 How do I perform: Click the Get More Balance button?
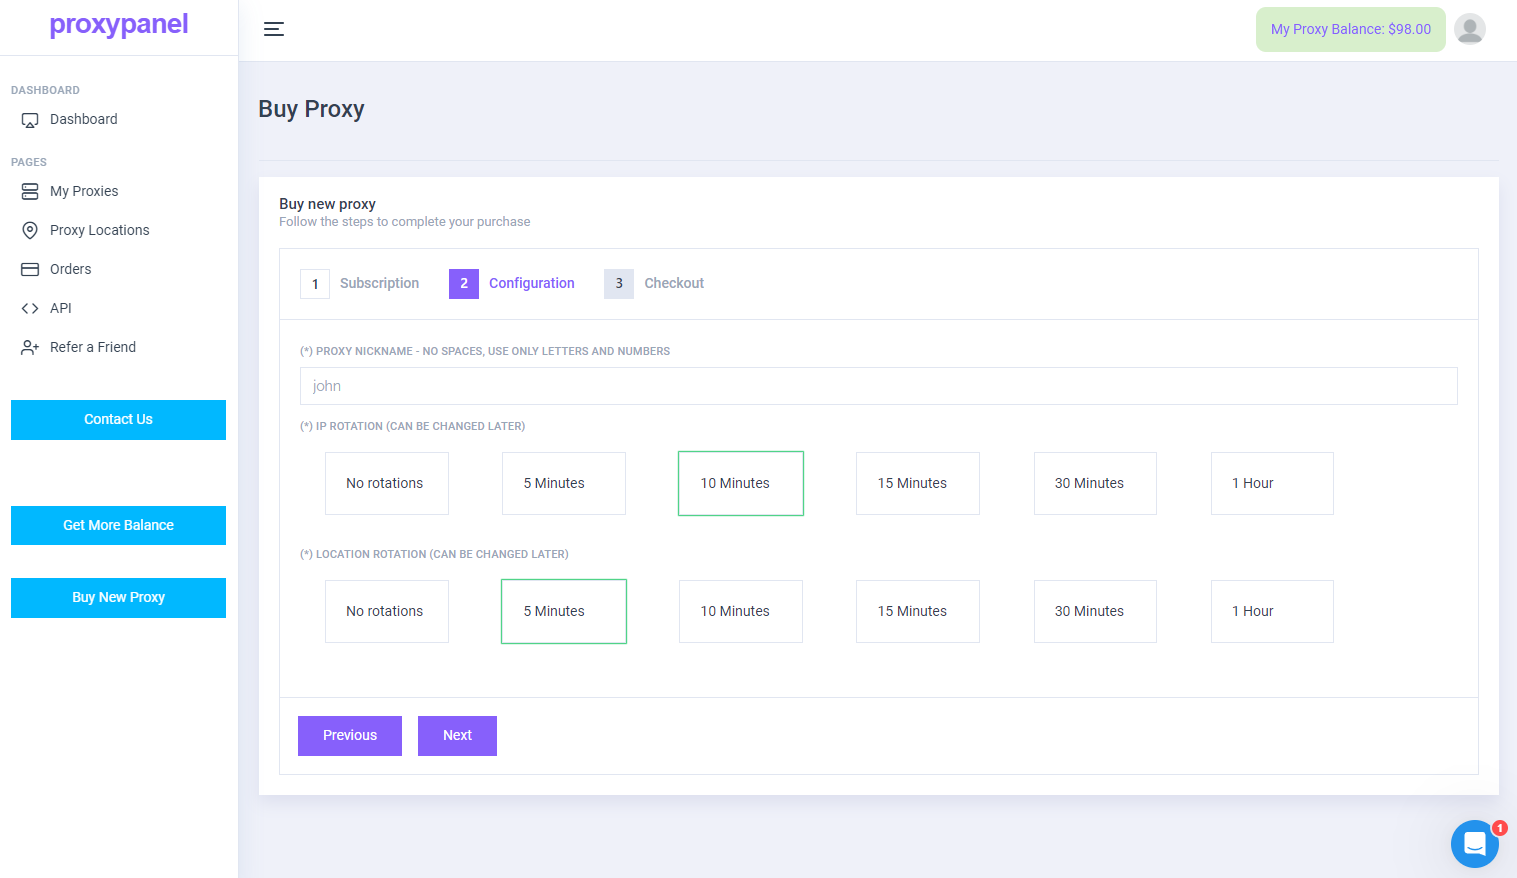point(118,525)
